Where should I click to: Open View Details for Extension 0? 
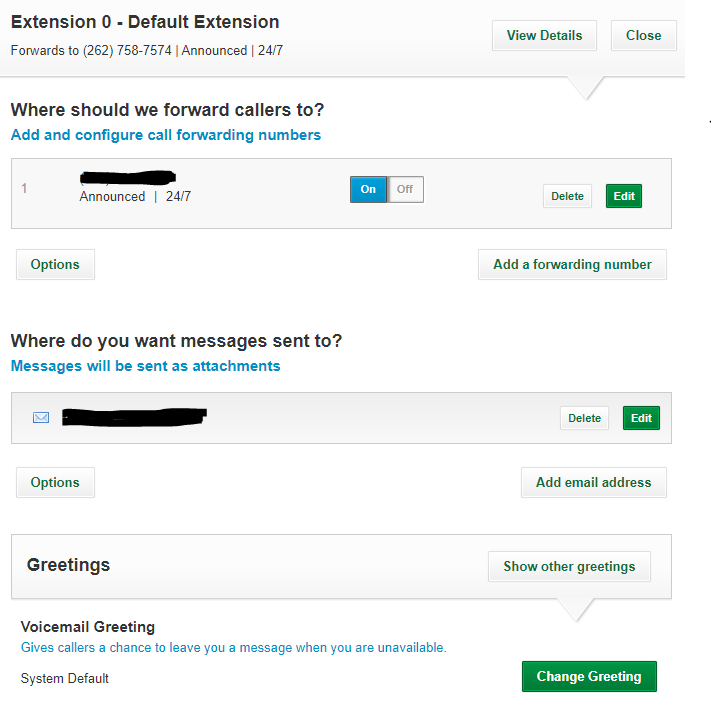pyautogui.click(x=544, y=35)
